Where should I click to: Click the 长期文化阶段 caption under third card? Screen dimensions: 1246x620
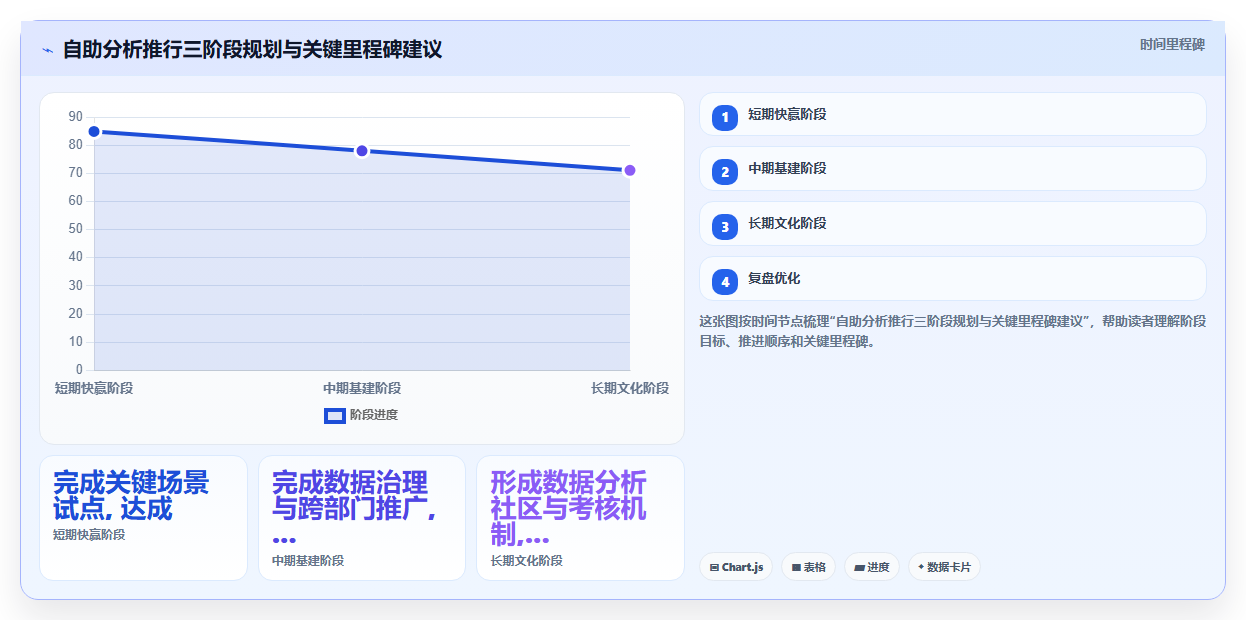[x=527, y=561]
